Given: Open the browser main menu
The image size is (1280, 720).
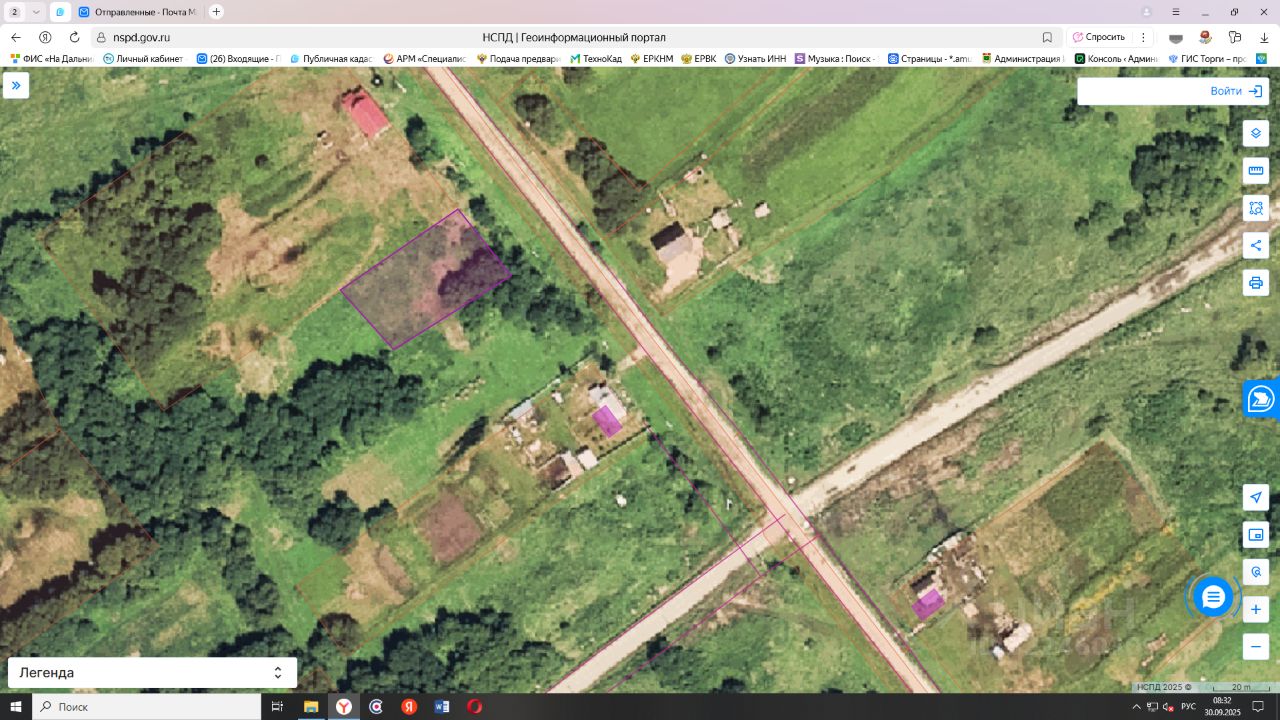Looking at the screenshot, I should [x=1176, y=12].
